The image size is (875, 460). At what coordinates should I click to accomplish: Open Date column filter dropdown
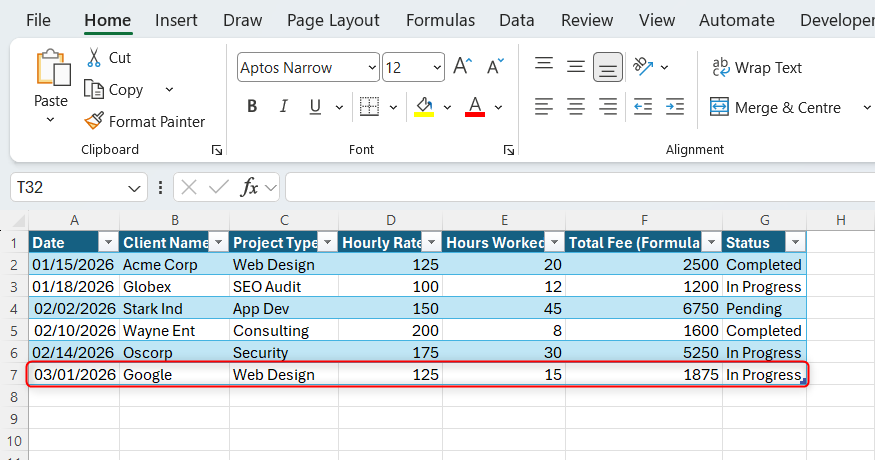pyautogui.click(x=108, y=242)
